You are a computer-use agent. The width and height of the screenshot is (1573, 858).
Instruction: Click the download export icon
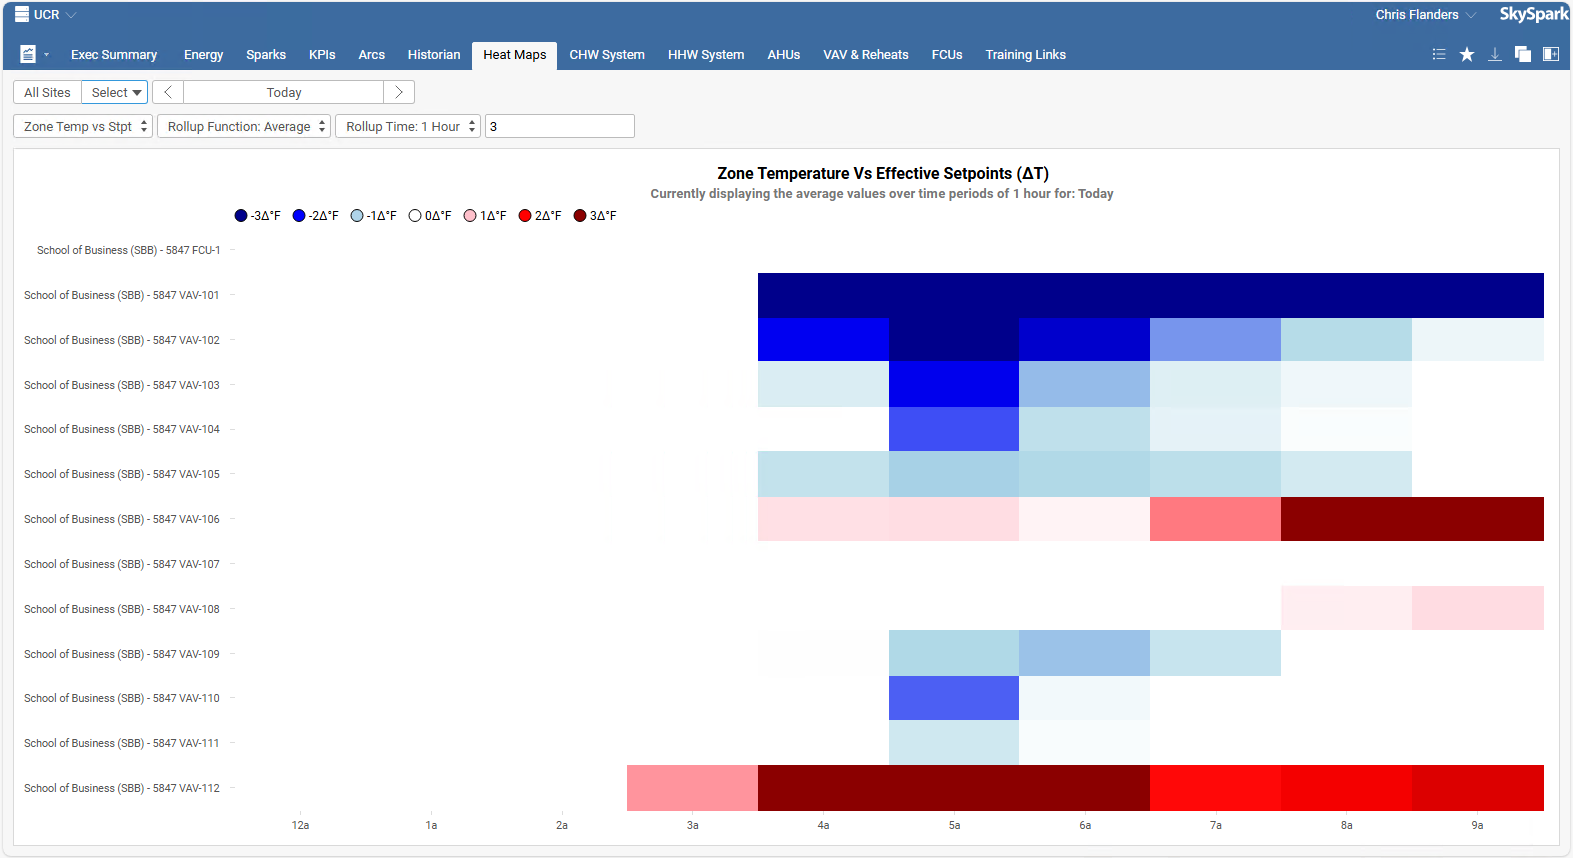(1494, 54)
